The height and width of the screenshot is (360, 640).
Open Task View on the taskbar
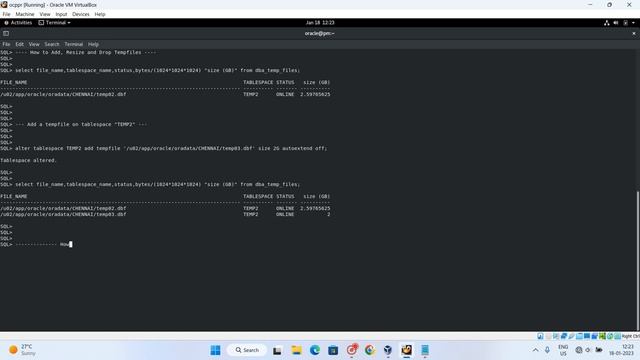[x=277, y=350]
